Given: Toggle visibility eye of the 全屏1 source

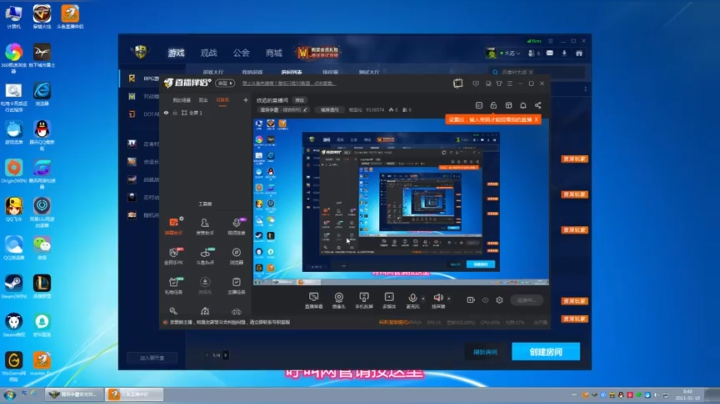Looking at the screenshot, I should point(166,112).
